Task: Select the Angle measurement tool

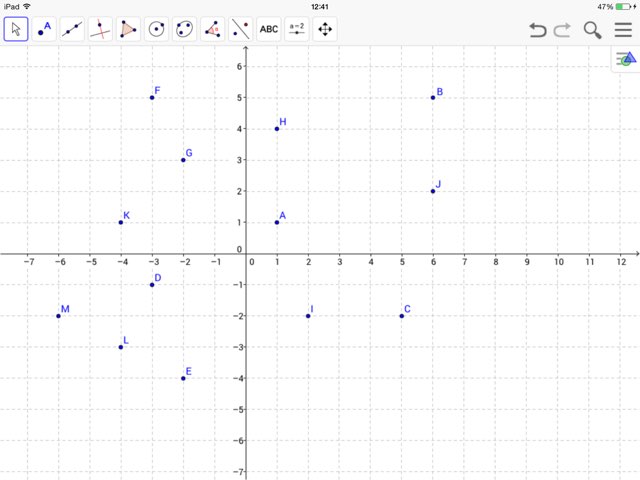Action: (x=213, y=29)
